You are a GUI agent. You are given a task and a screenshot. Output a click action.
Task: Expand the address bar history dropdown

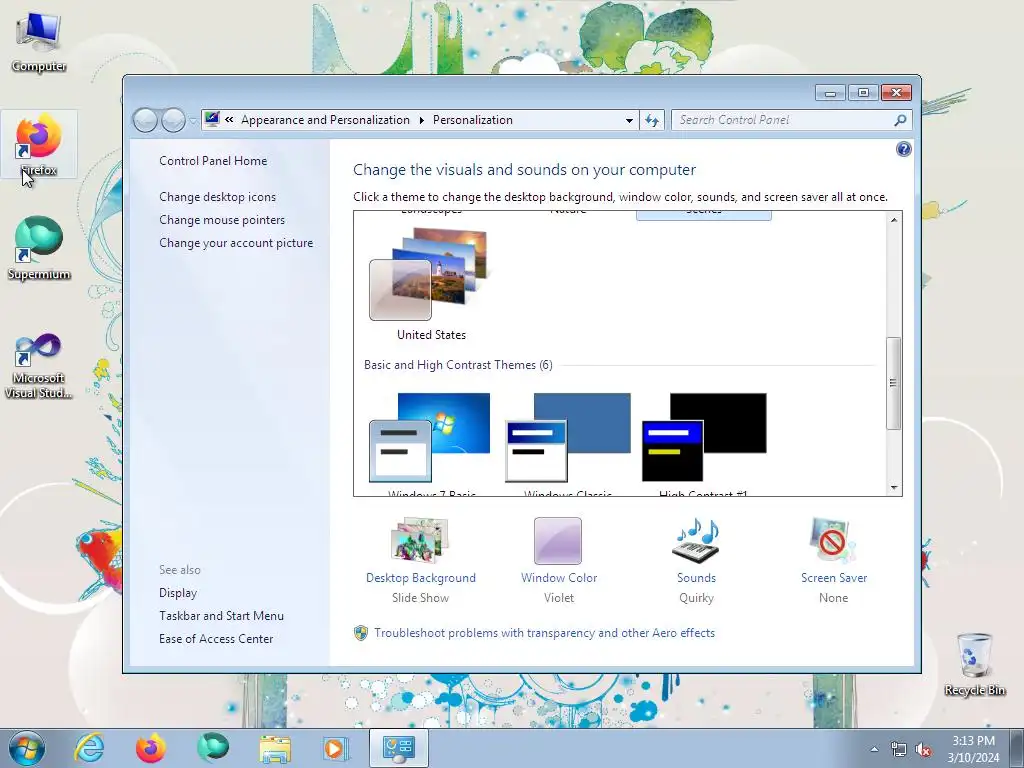click(629, 120)
